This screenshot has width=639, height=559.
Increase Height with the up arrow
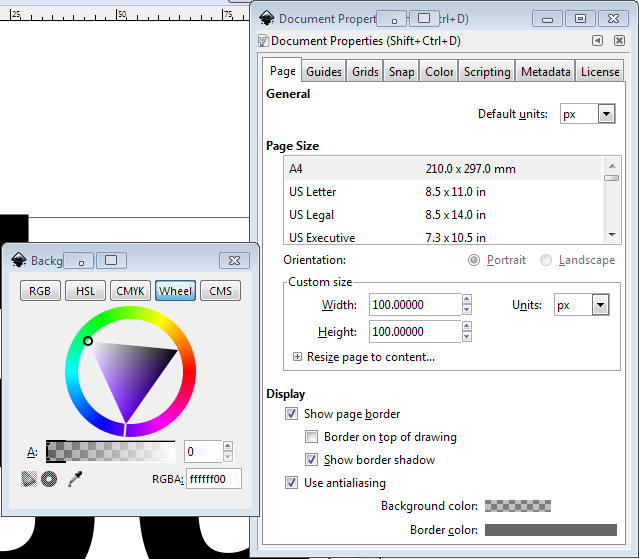[467, 326]
